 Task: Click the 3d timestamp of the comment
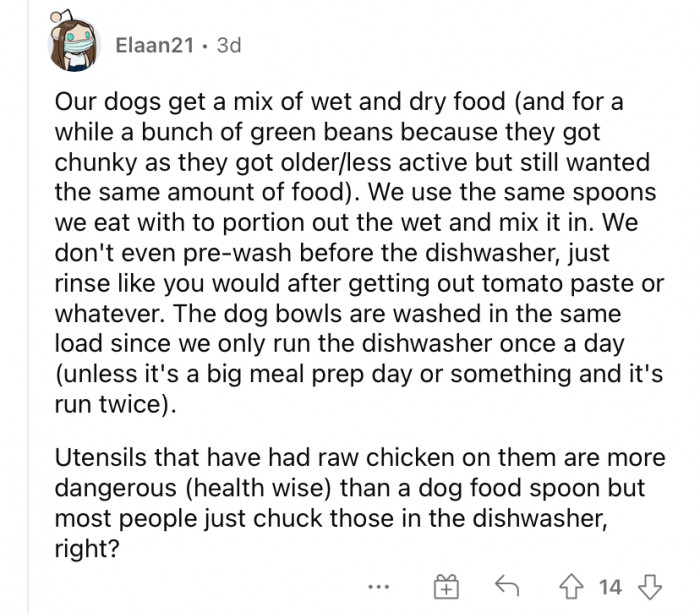point(228,45)
